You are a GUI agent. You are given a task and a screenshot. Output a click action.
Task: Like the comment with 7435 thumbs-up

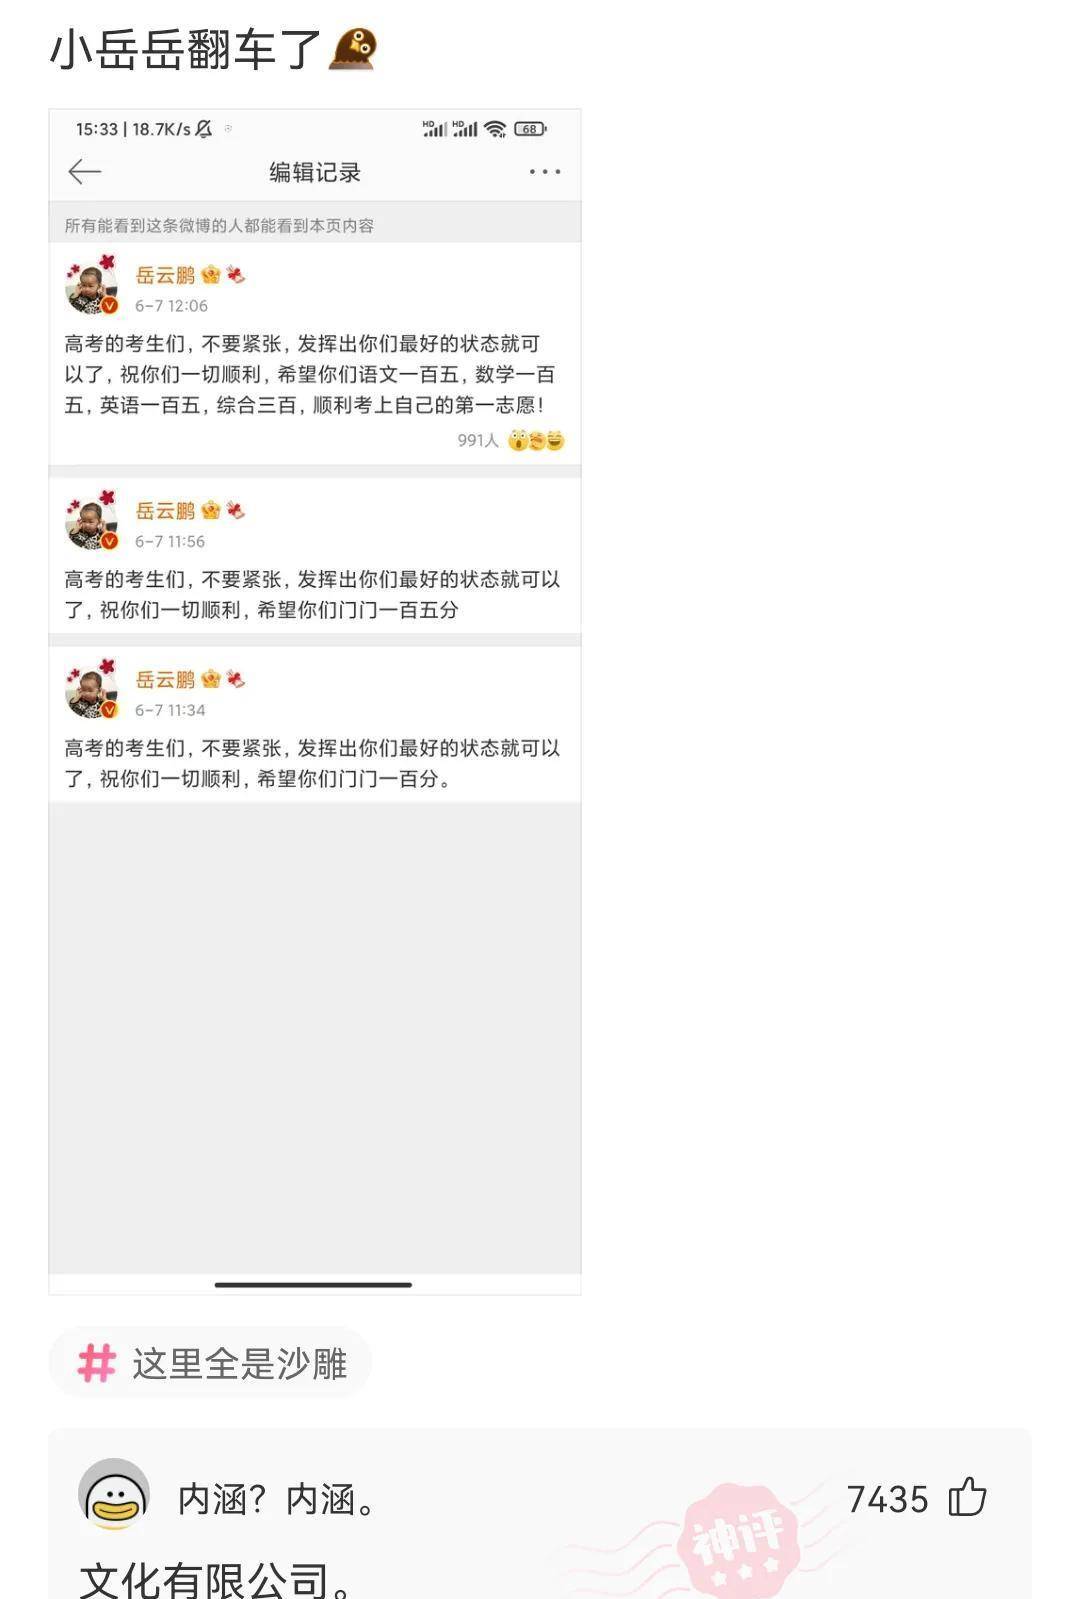tap(967, 1497)
